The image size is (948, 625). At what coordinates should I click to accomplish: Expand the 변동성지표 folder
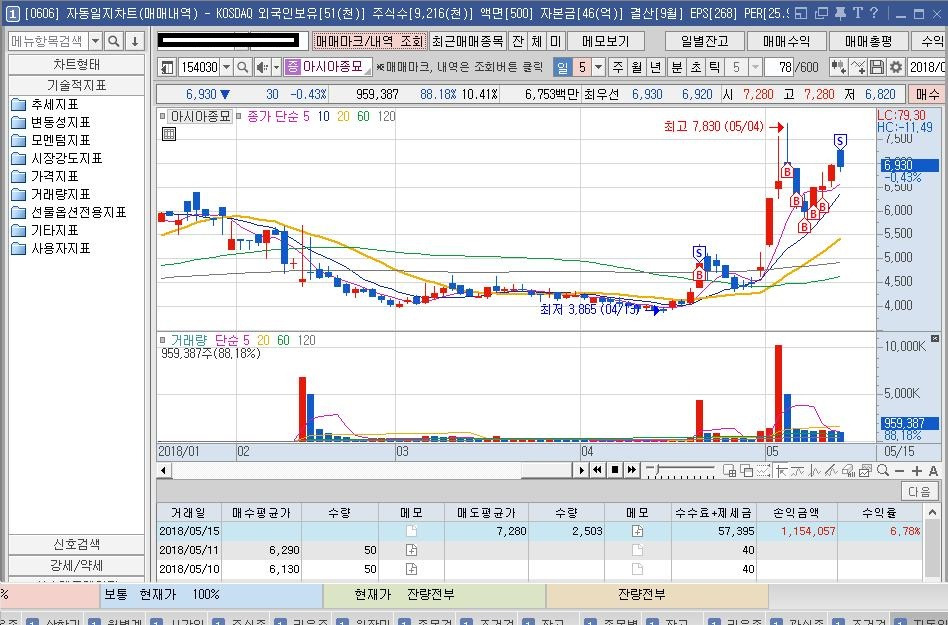tap(51, 122)
